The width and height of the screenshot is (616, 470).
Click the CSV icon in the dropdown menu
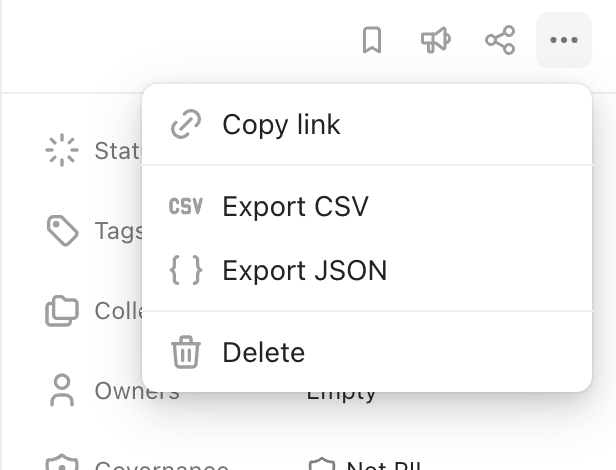186,206
